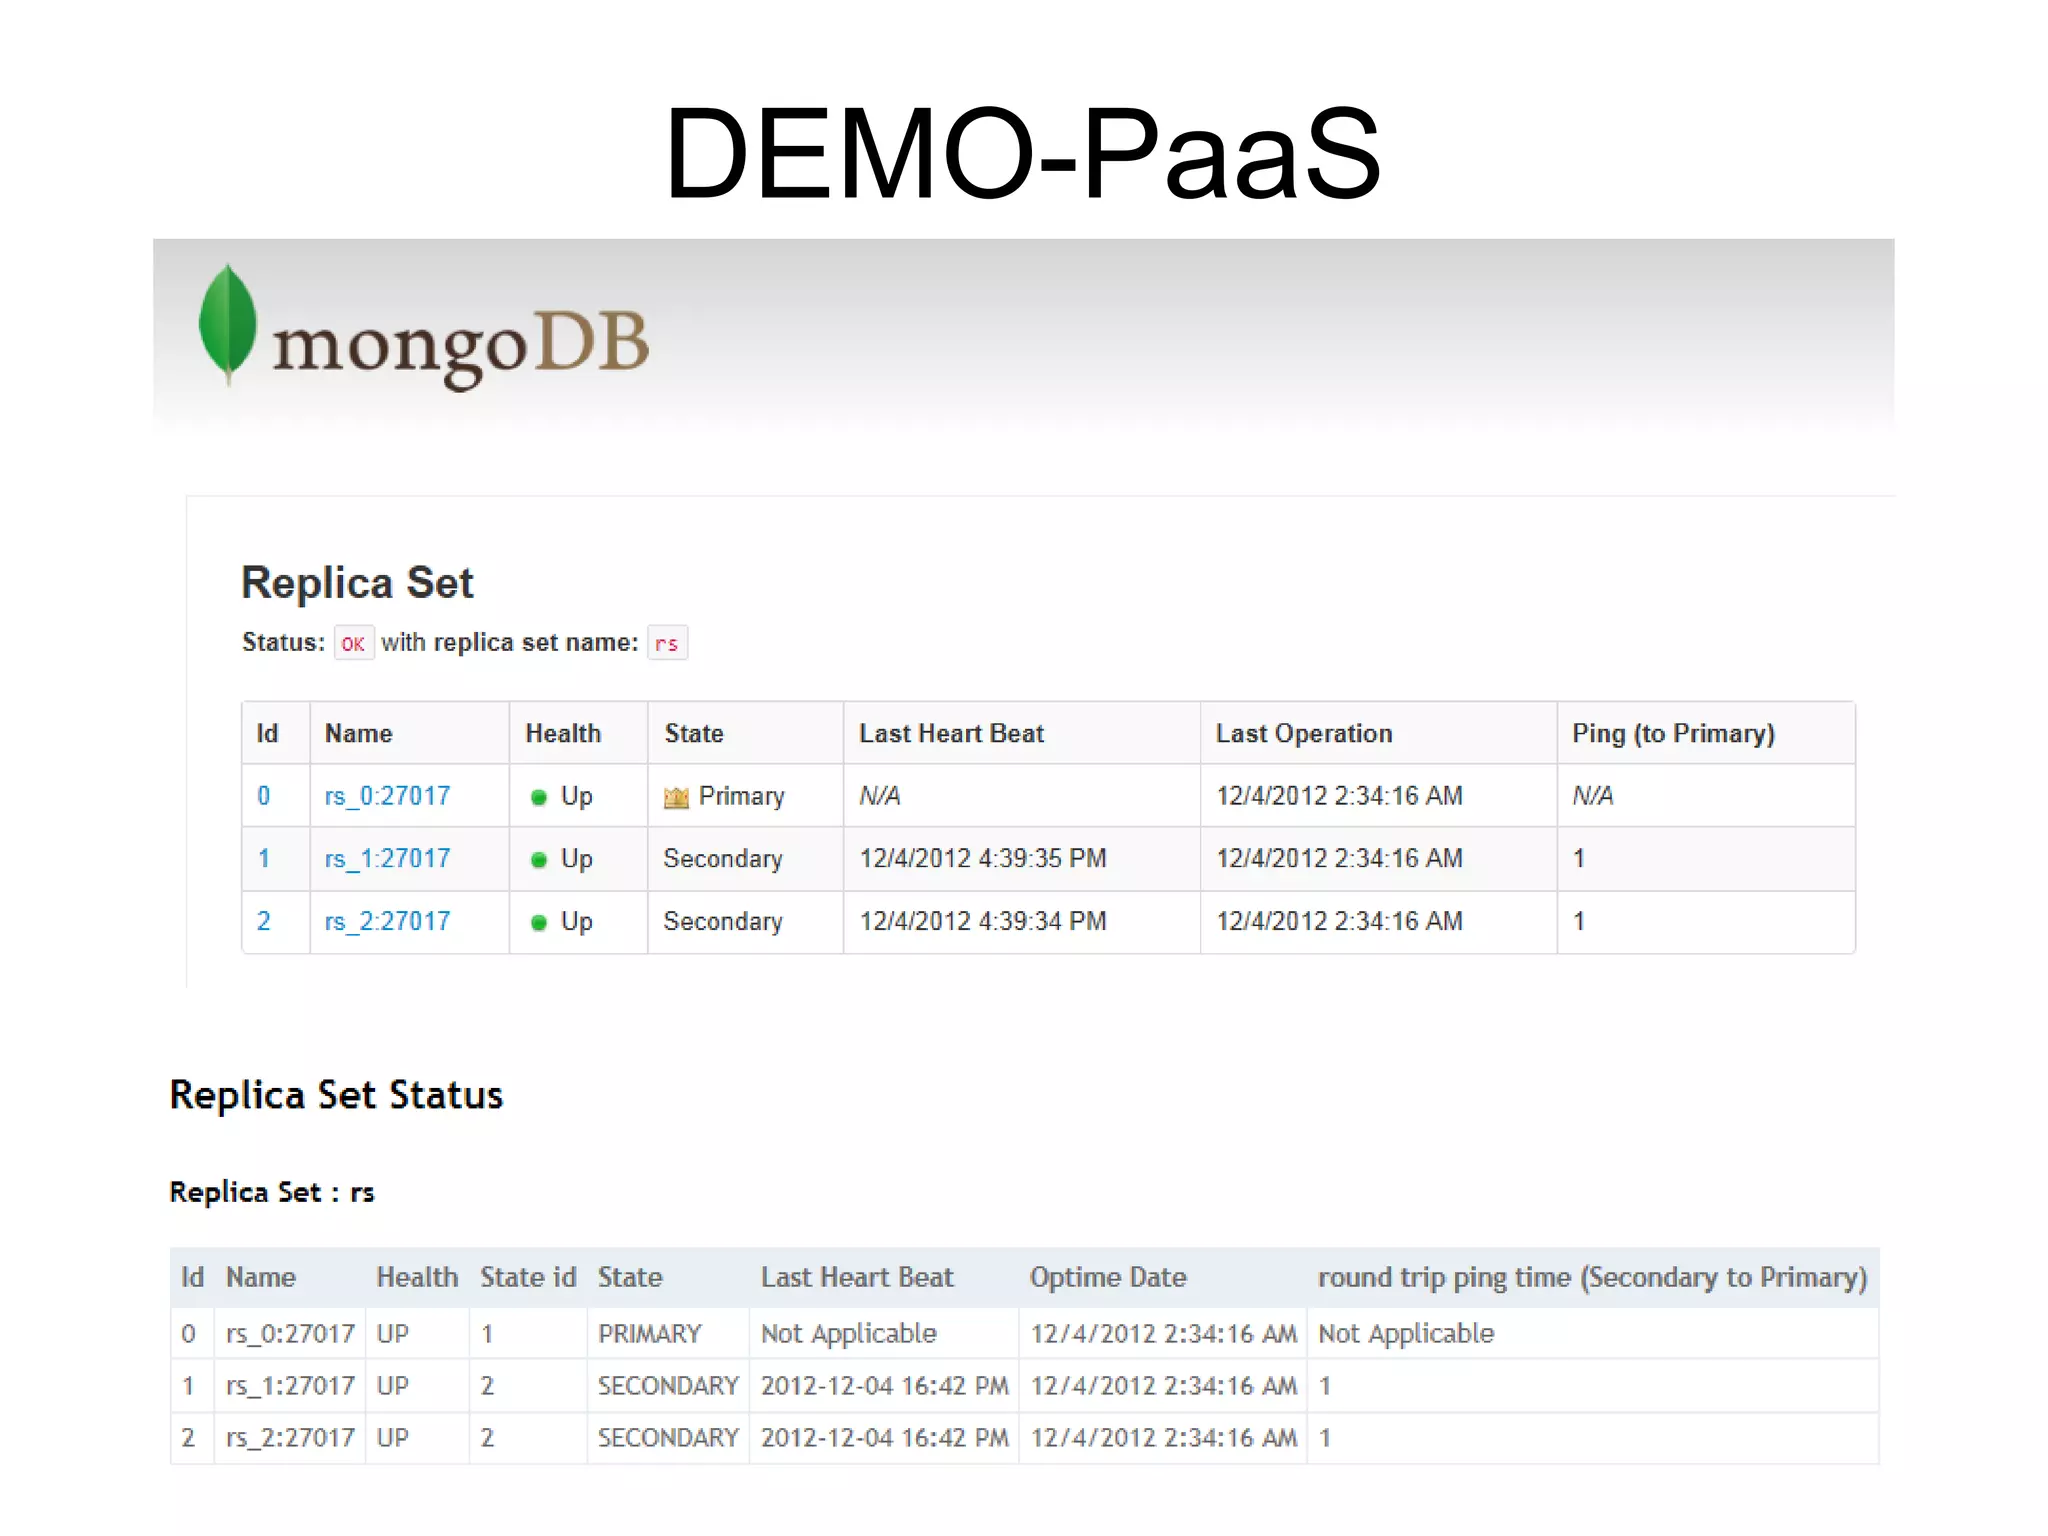
Task: Open the rs_2:27017 member link
Action: click(387, 921)
